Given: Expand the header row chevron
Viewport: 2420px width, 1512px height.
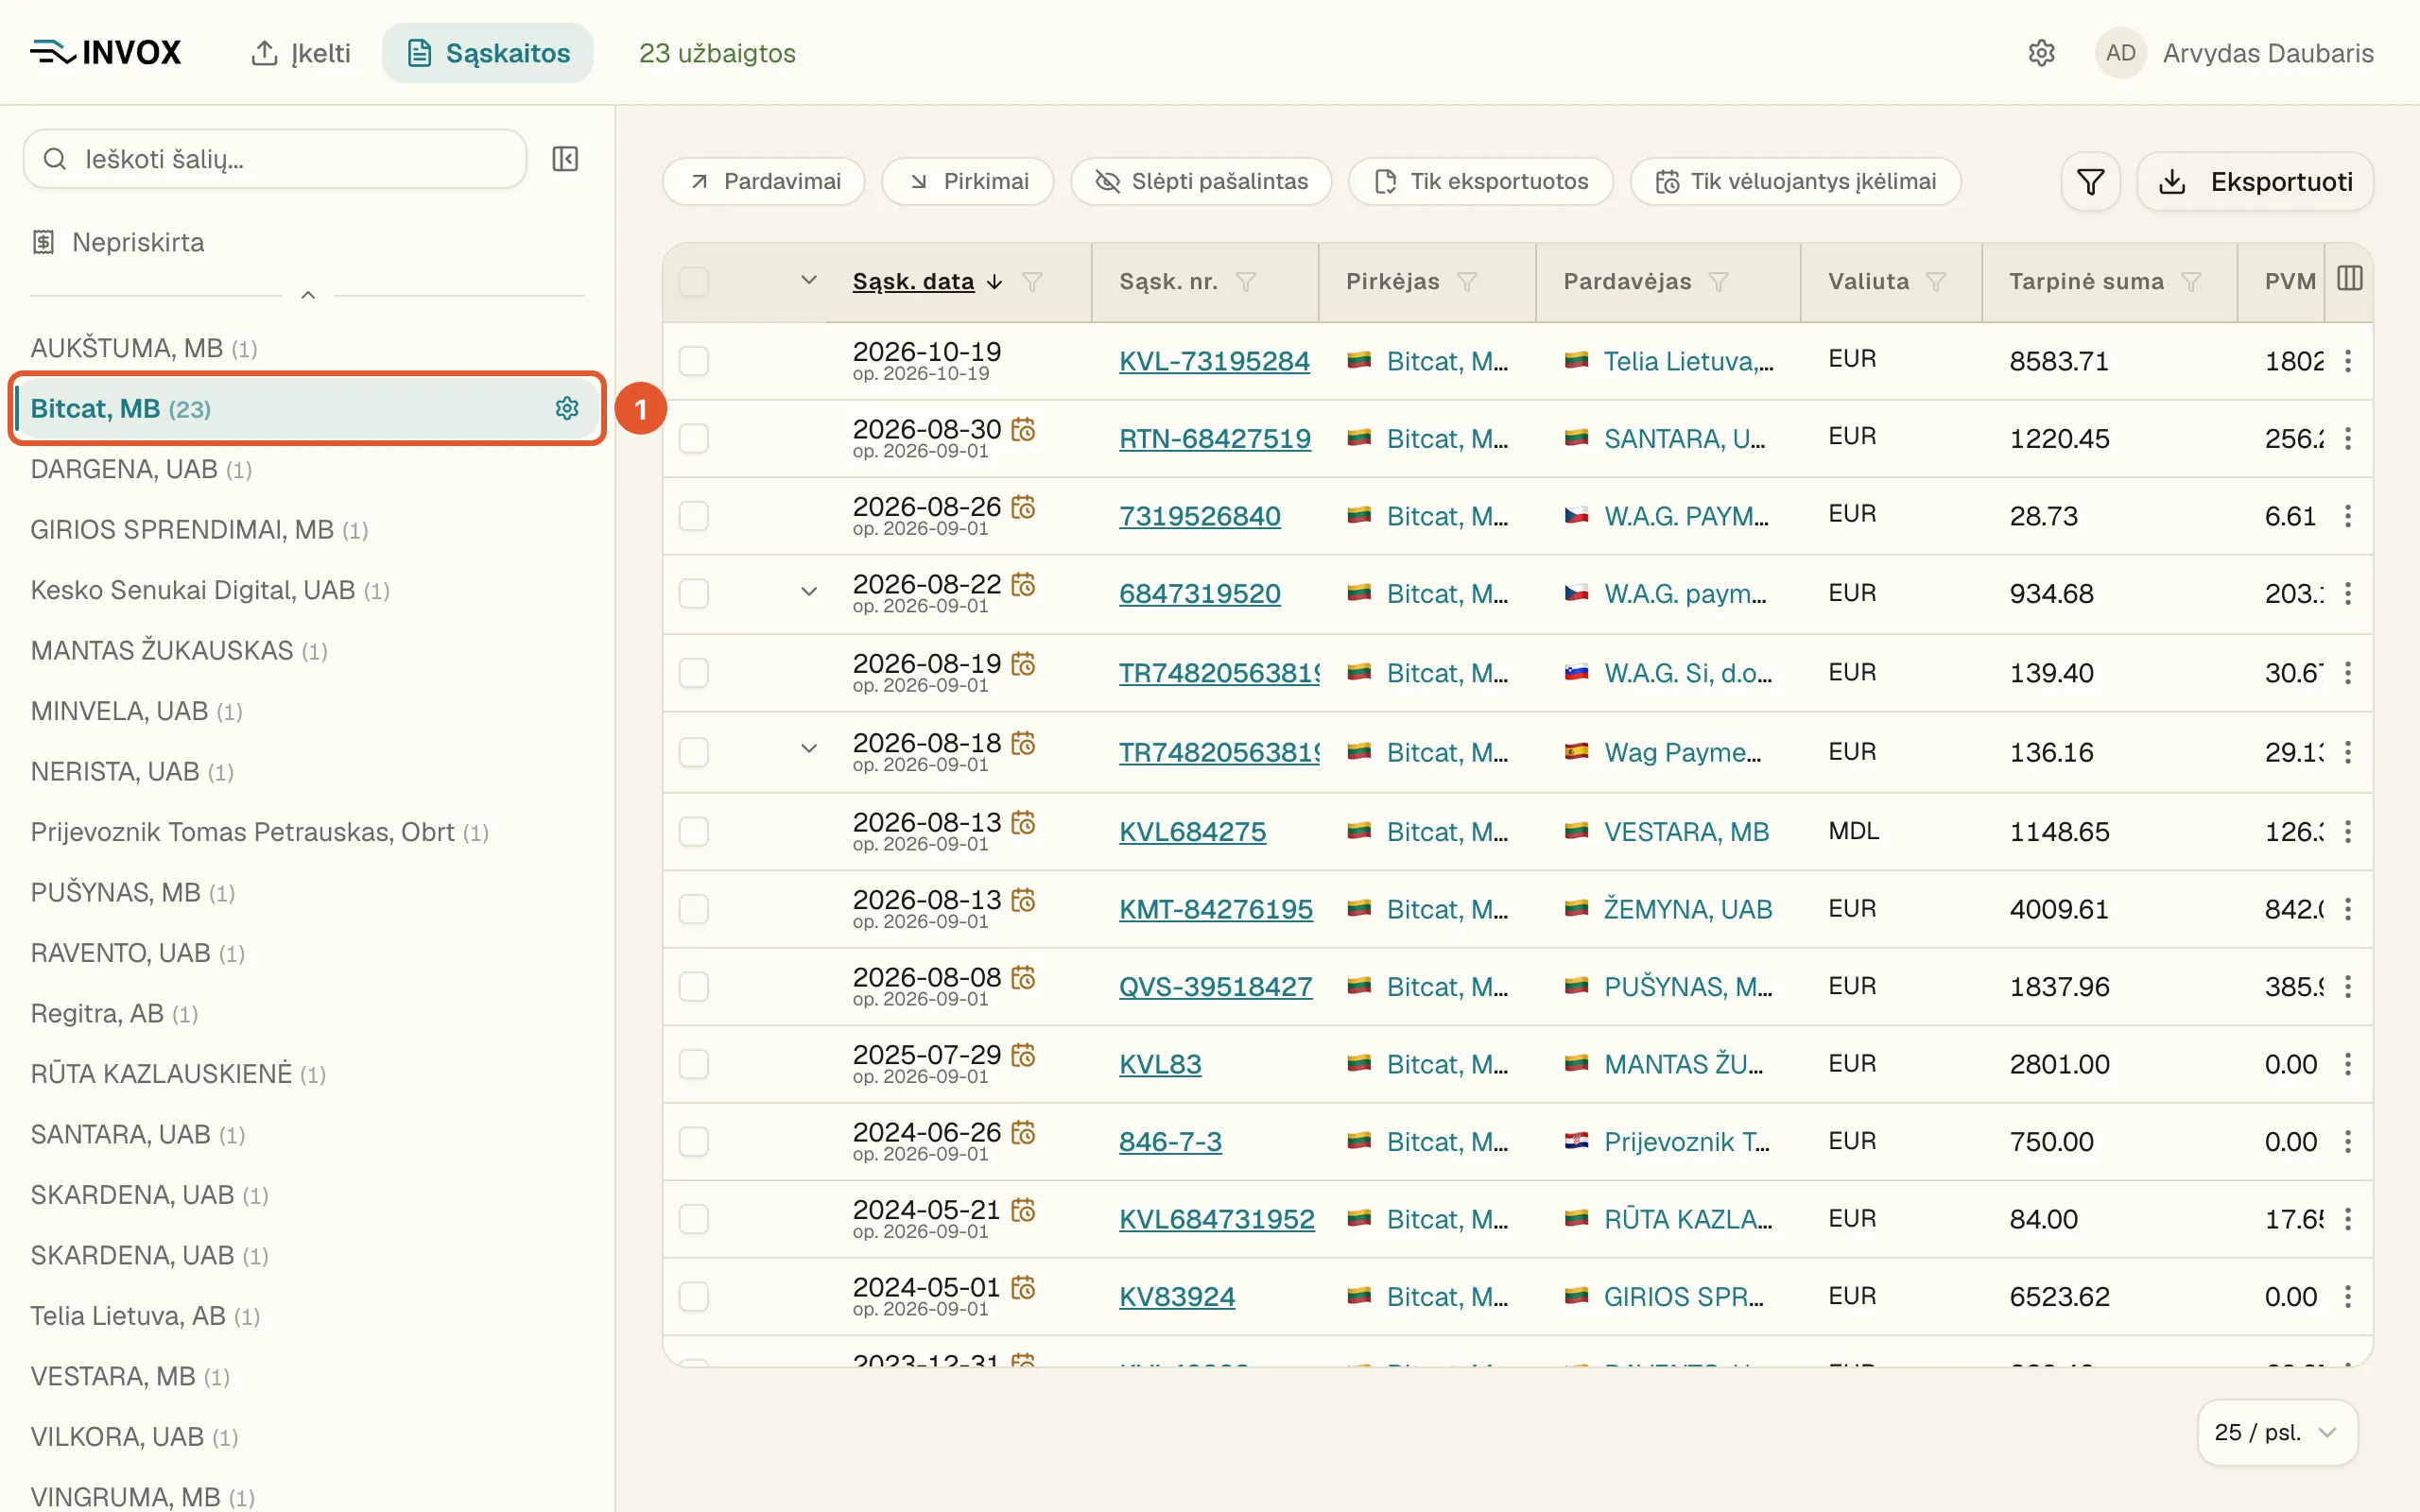Looking at the screenshot, I should (x=809, y=281).
